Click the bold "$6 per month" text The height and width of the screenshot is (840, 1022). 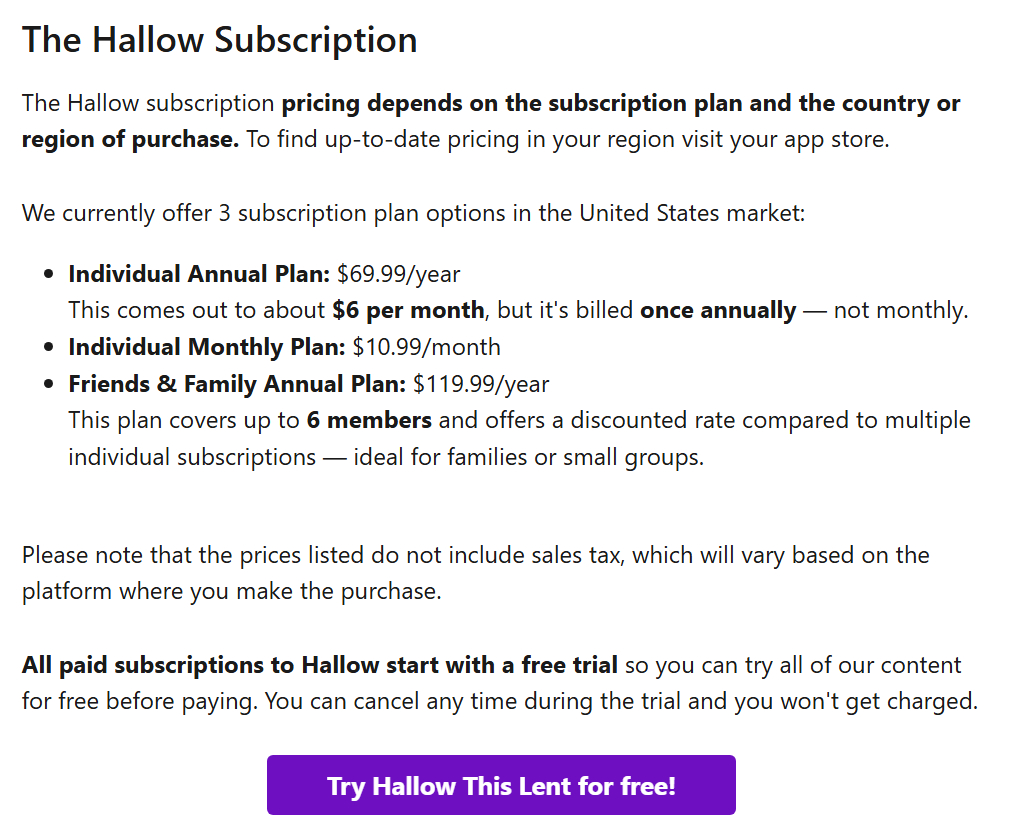[x=408, y=310]
